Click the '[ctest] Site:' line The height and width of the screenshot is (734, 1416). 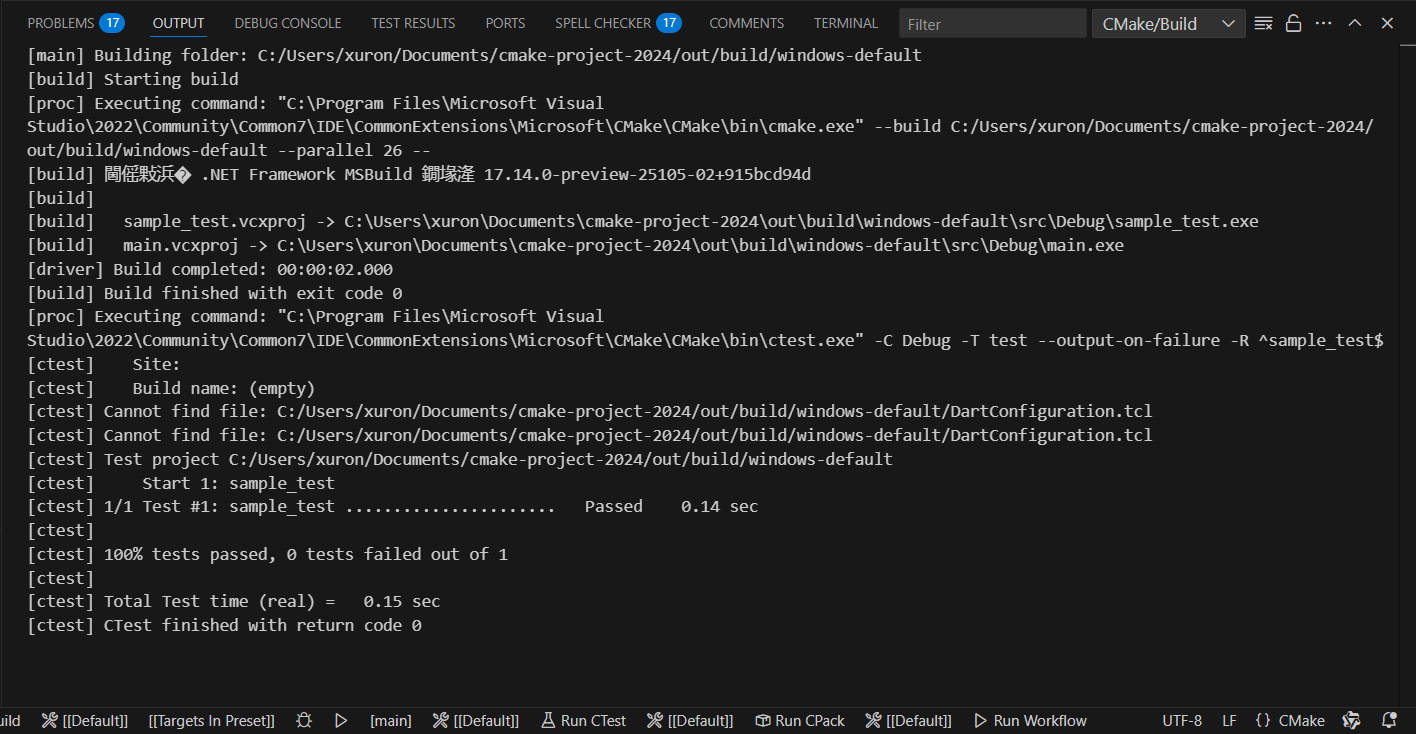pyautogui.click(x=104, y=364)
